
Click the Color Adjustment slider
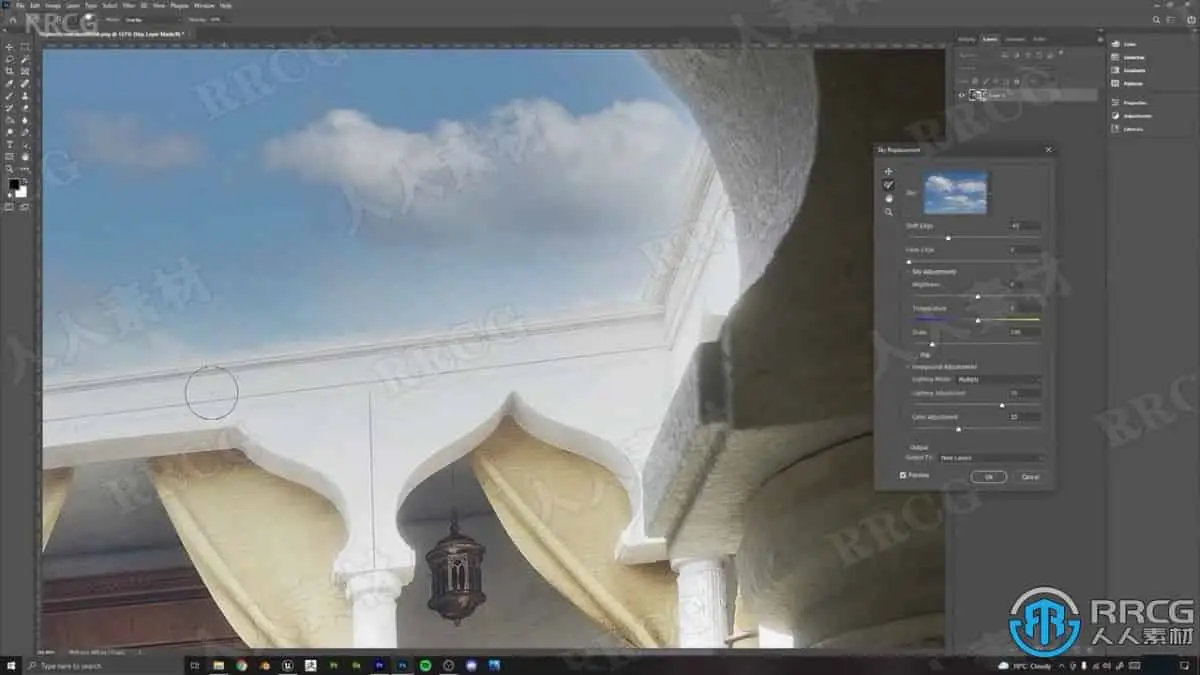pos(976,429)
